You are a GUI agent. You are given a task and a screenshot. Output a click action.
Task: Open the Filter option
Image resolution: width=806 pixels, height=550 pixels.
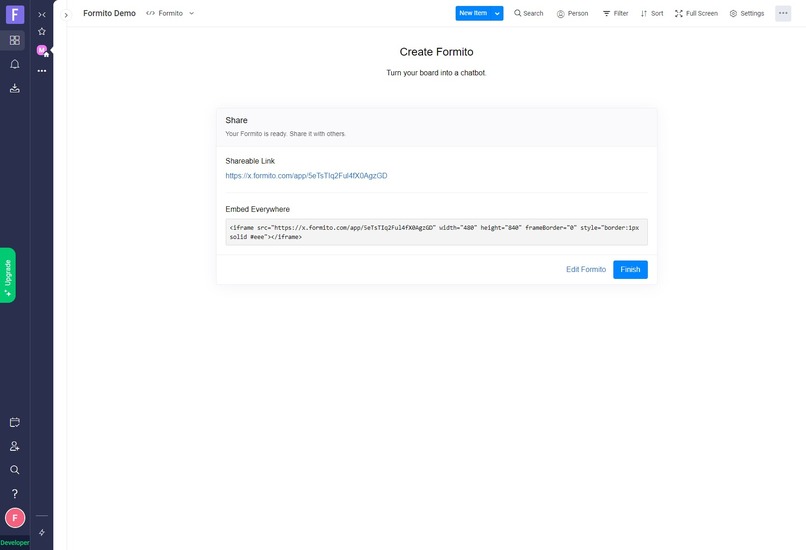[x=615, y=13]
